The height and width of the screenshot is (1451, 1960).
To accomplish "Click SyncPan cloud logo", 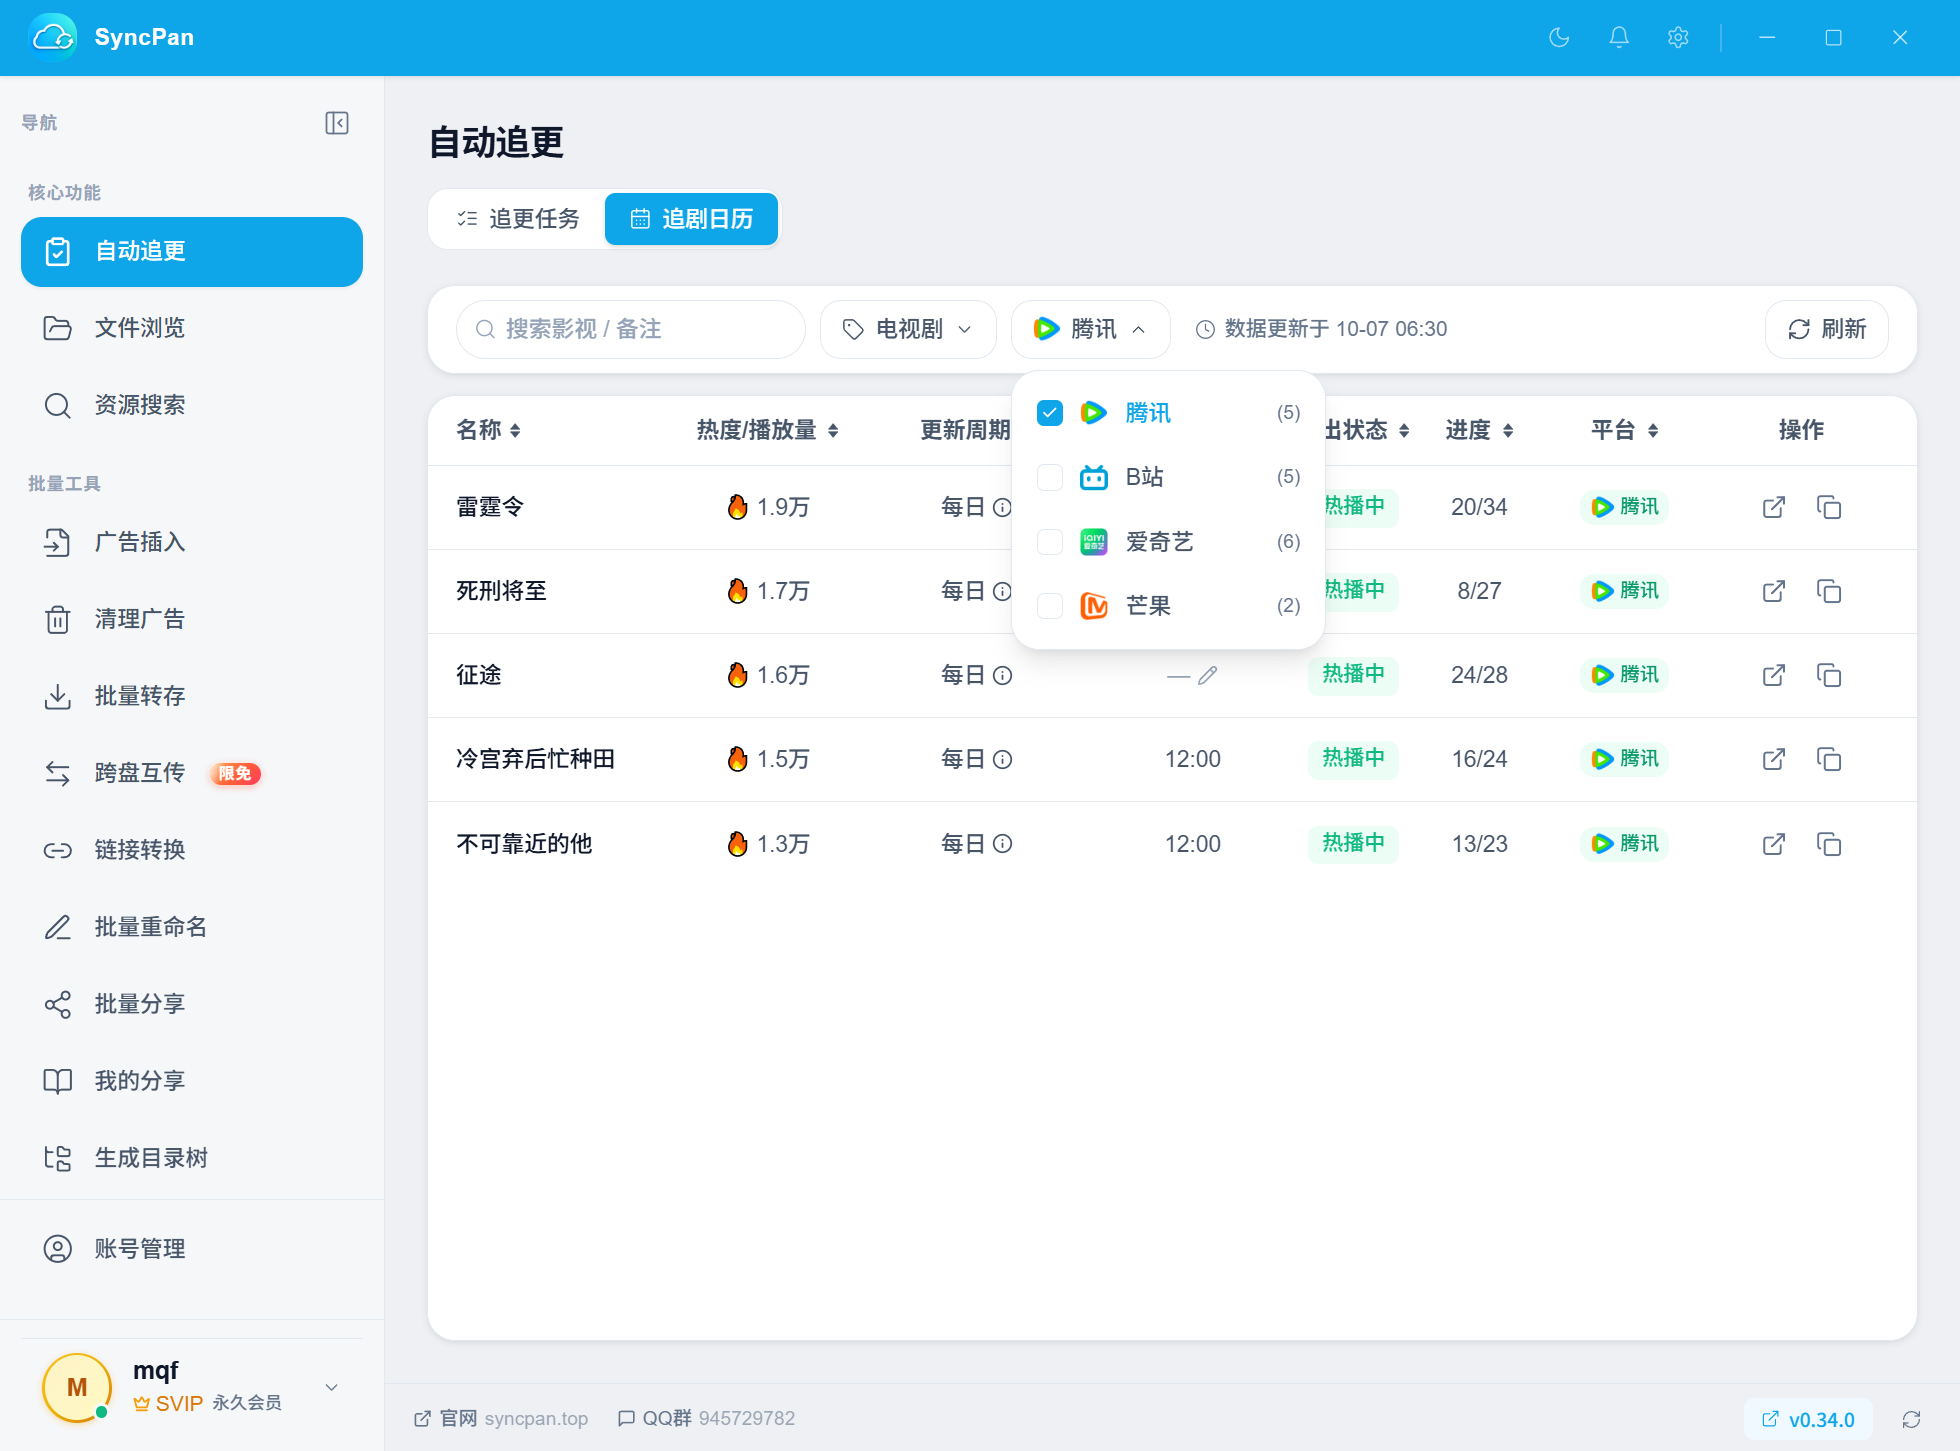I will coord(52,37).
